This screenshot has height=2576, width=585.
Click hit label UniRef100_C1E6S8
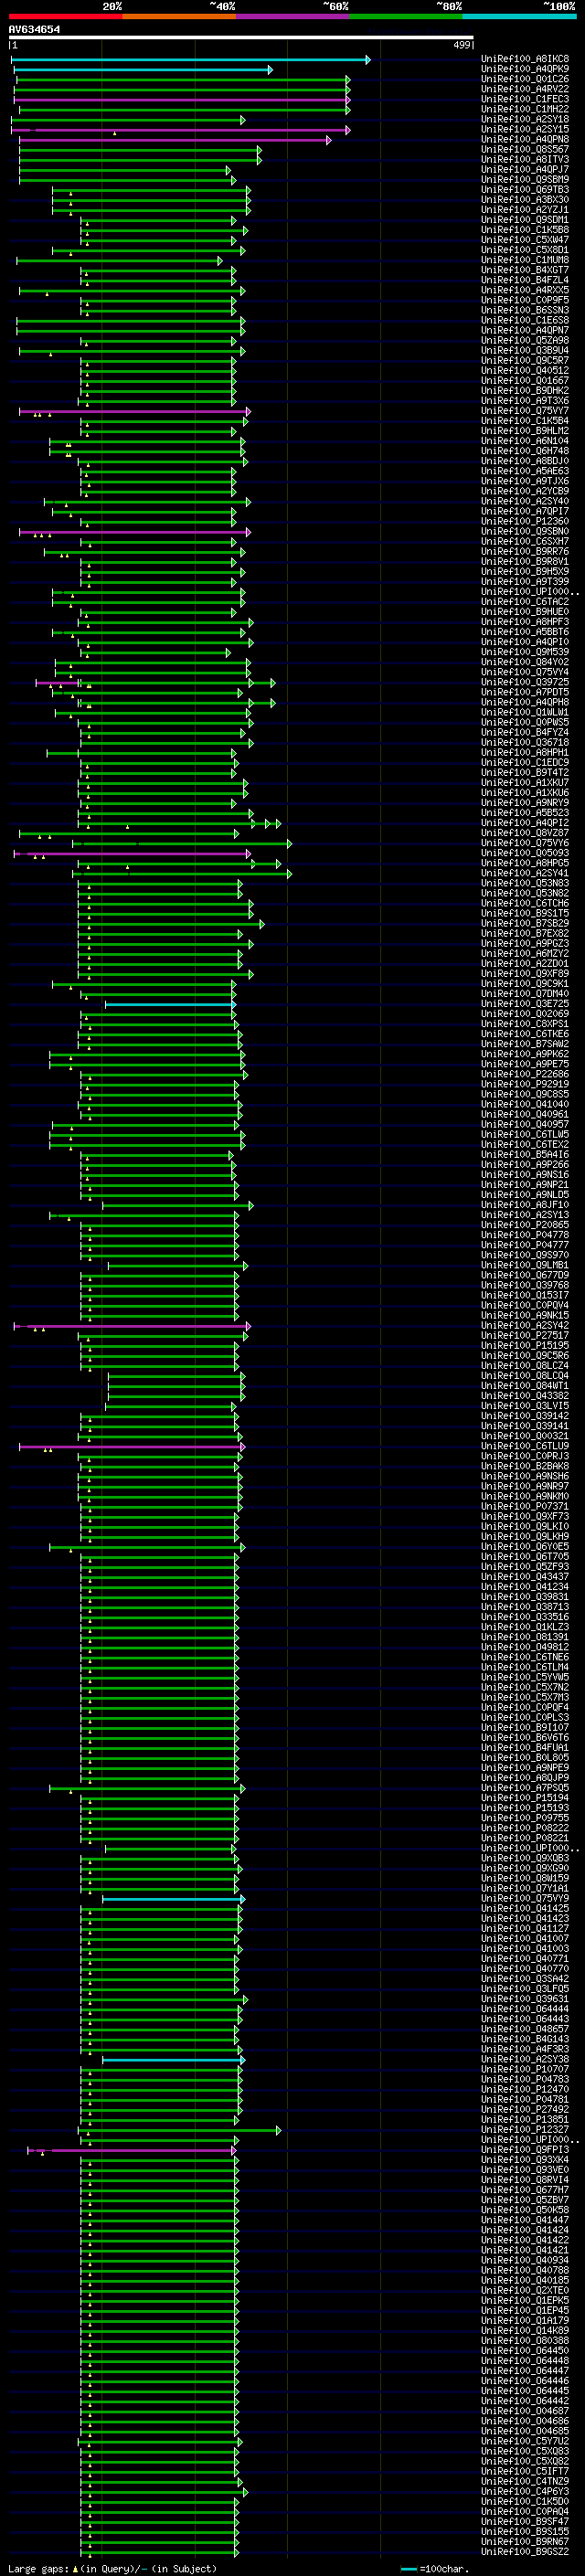(x=525, y=320)
